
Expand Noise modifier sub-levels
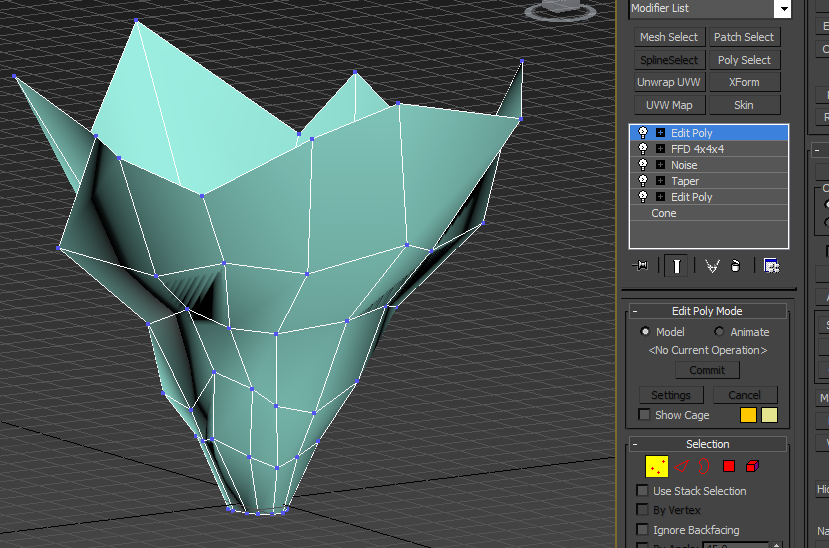click(x=660, y=165)
